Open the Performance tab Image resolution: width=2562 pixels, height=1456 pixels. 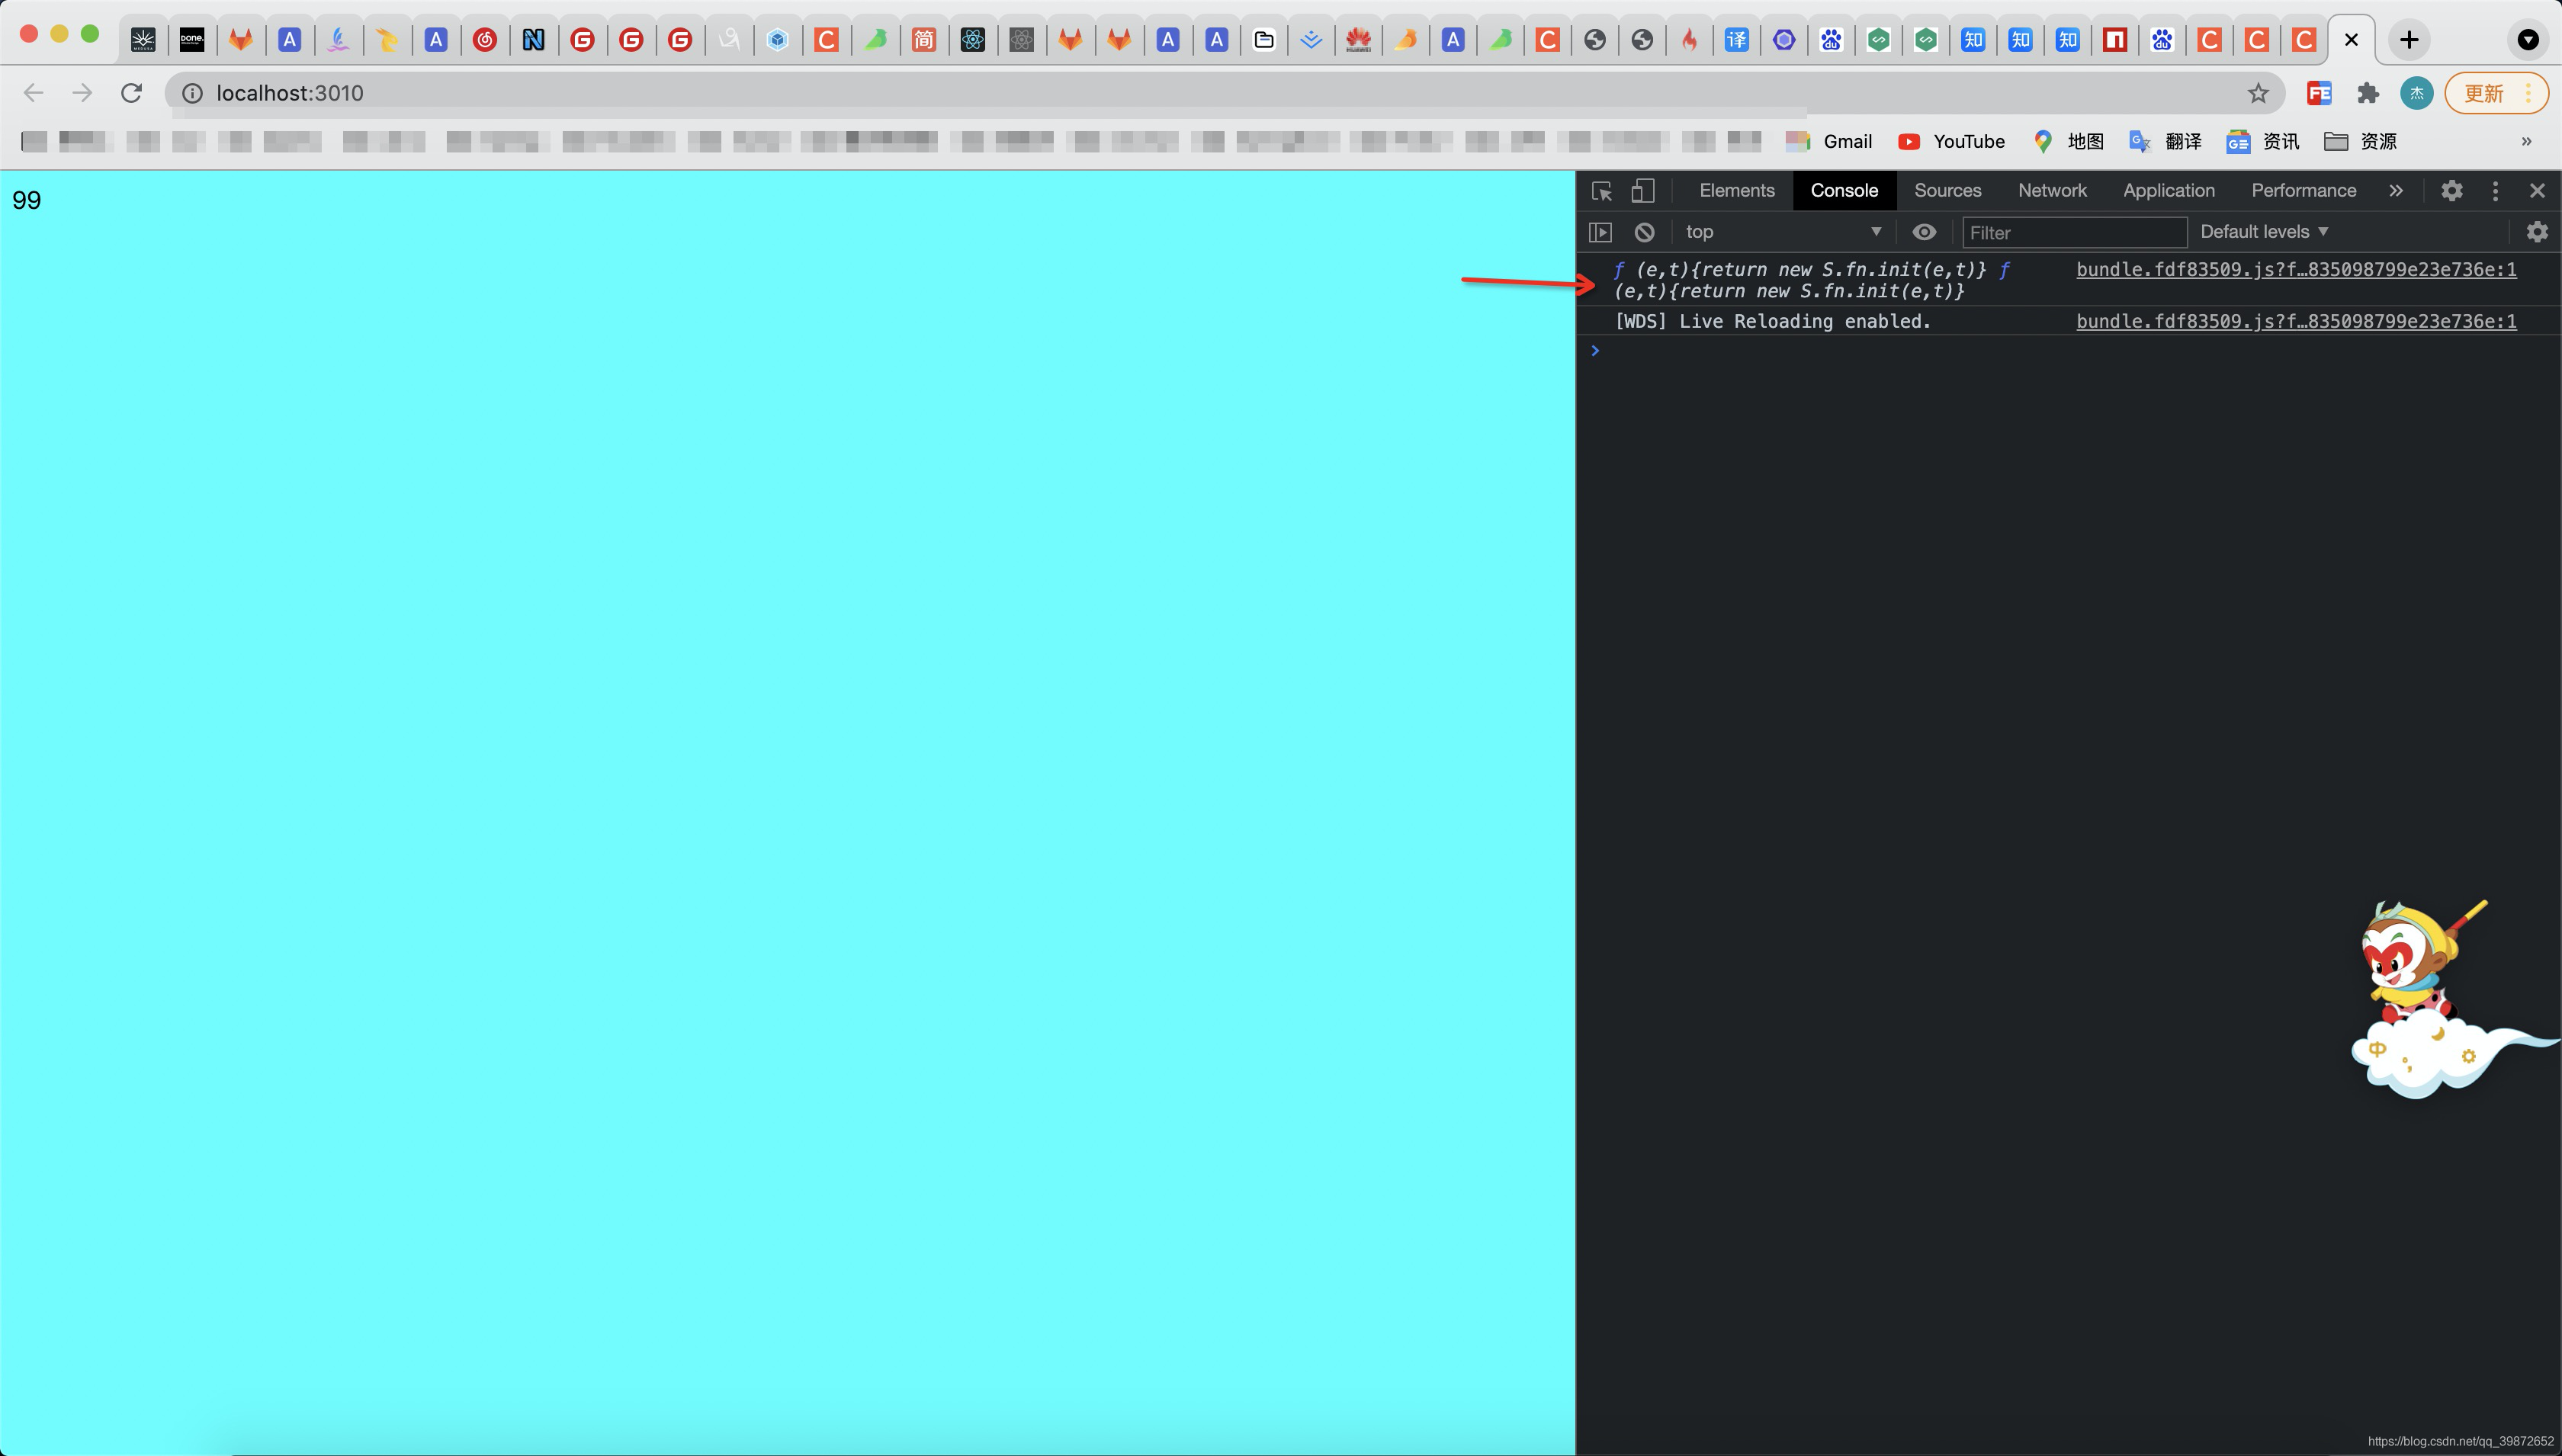pyautogui.click(x=2303, y=190)
